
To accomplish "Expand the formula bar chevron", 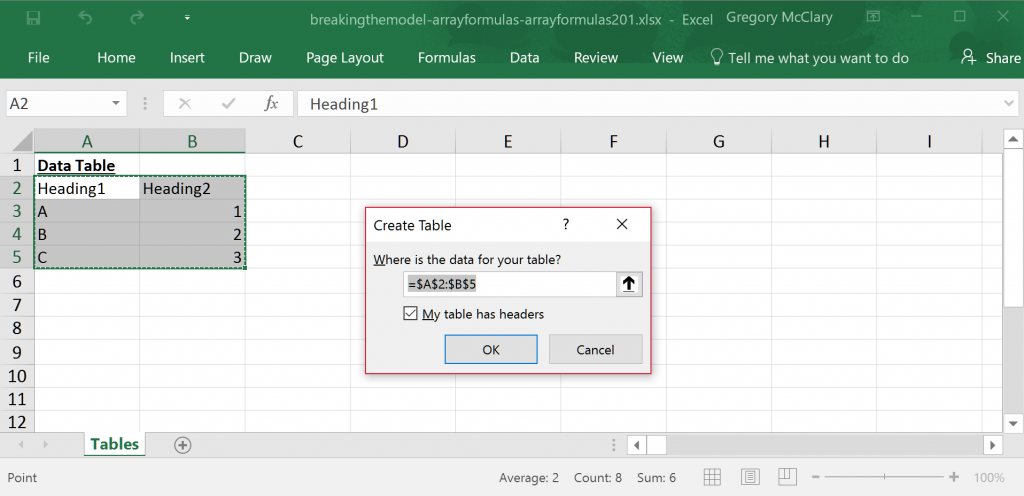I will 1008,103.
